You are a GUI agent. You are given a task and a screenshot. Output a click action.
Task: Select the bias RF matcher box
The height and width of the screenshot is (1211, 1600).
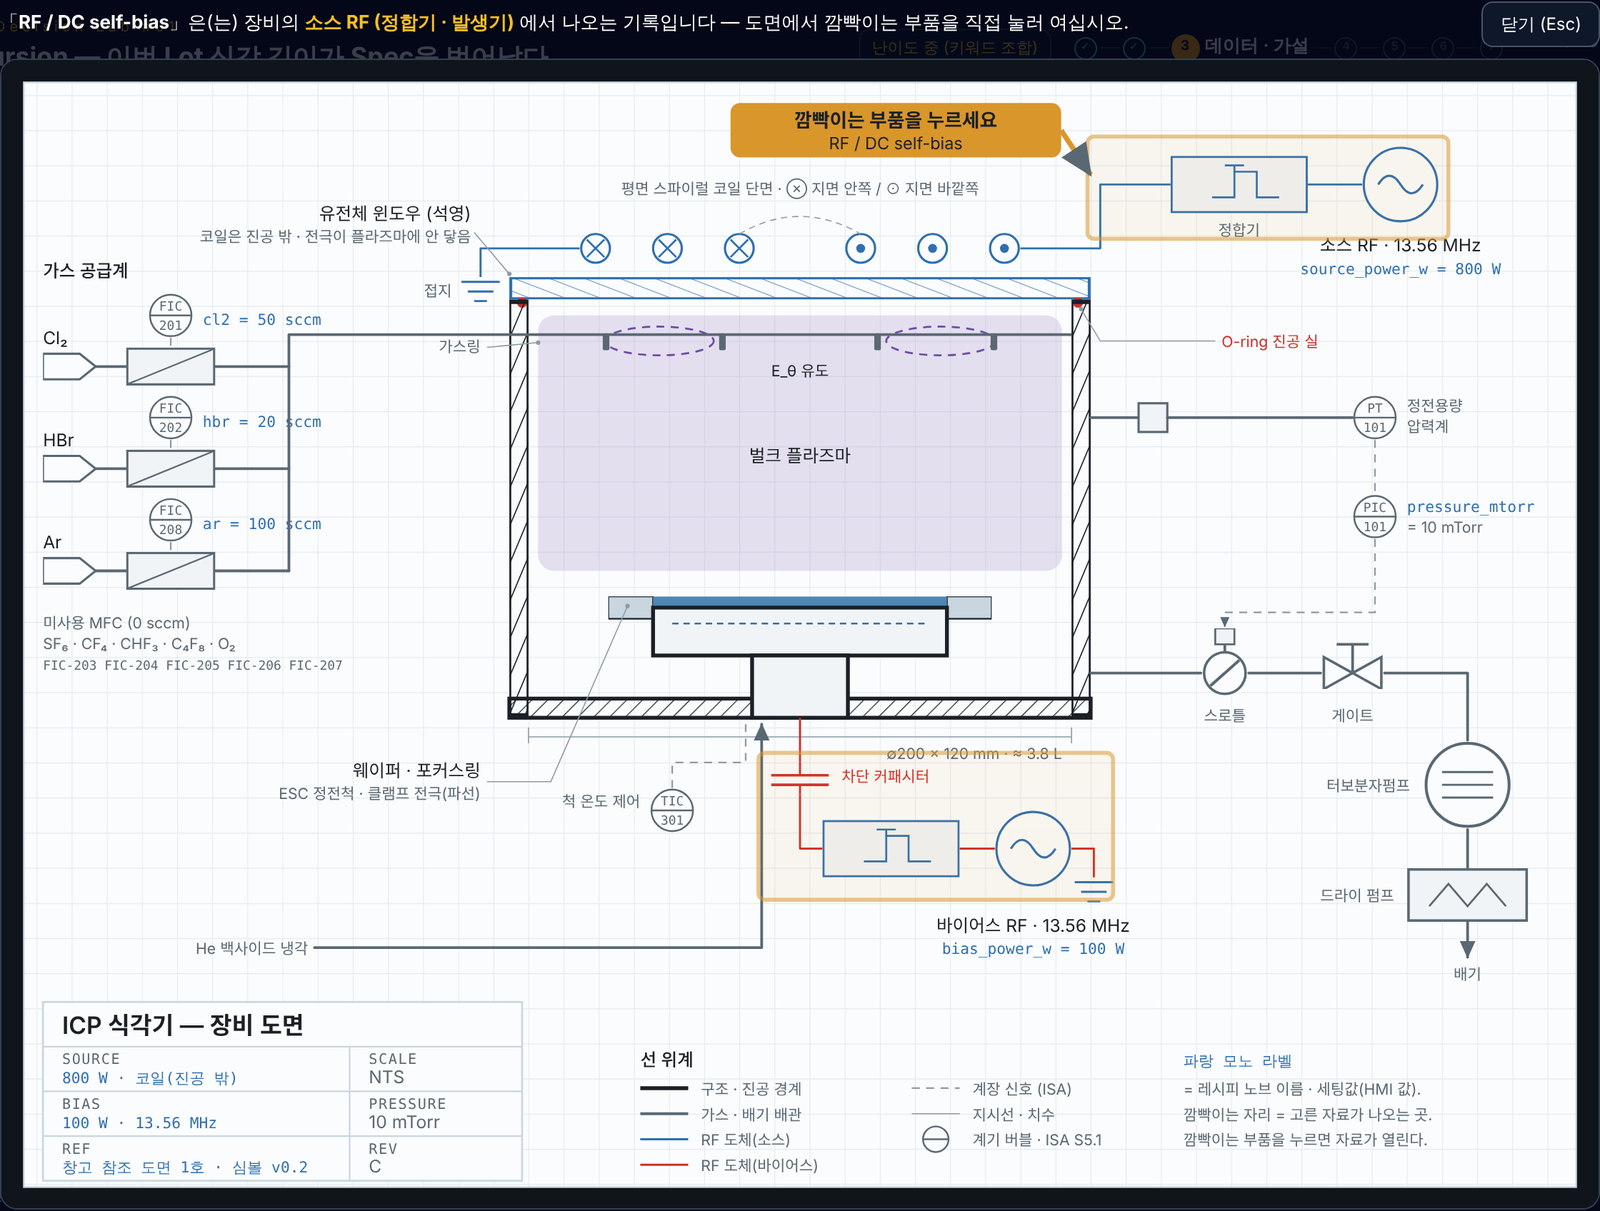(891, 848)
